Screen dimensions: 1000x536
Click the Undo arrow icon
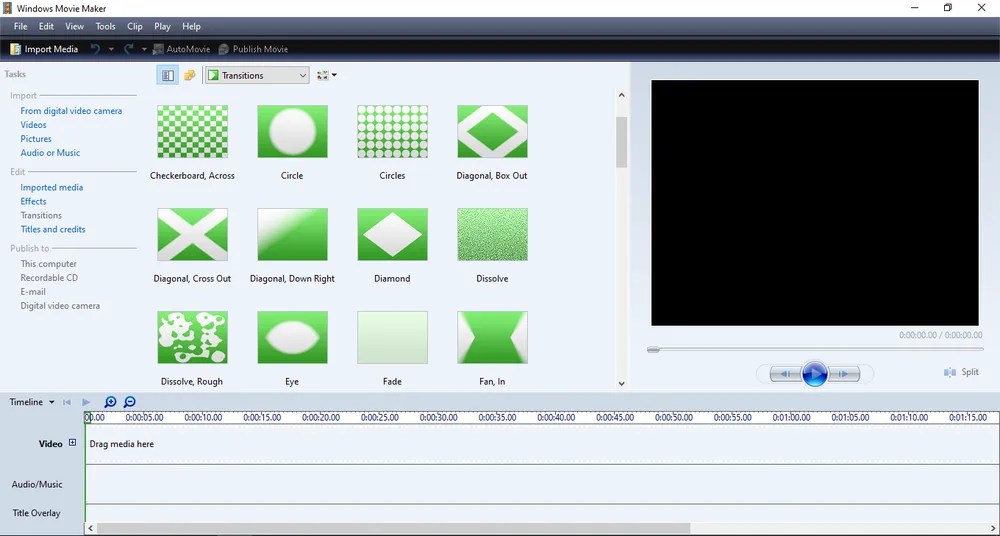point(95,49)
